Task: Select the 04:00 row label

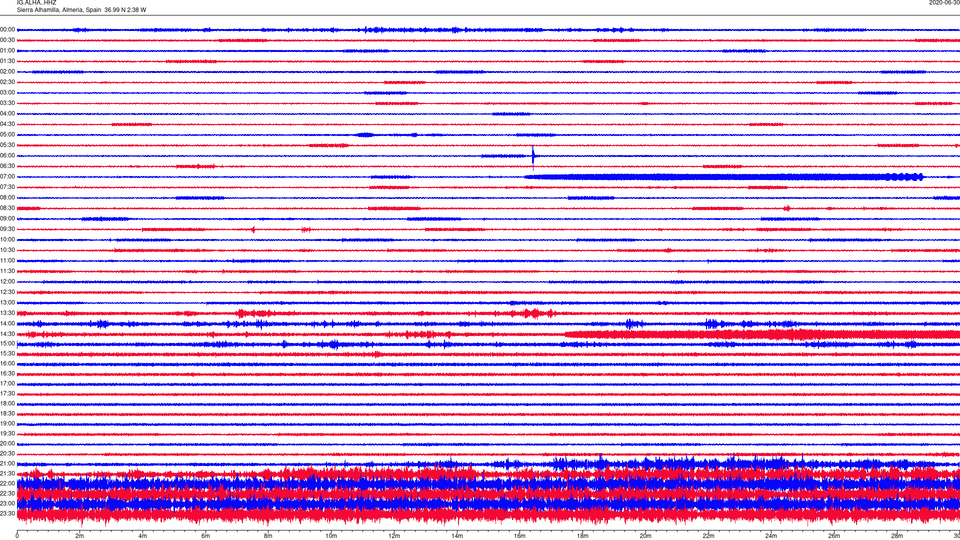Action: coord(7,114)
